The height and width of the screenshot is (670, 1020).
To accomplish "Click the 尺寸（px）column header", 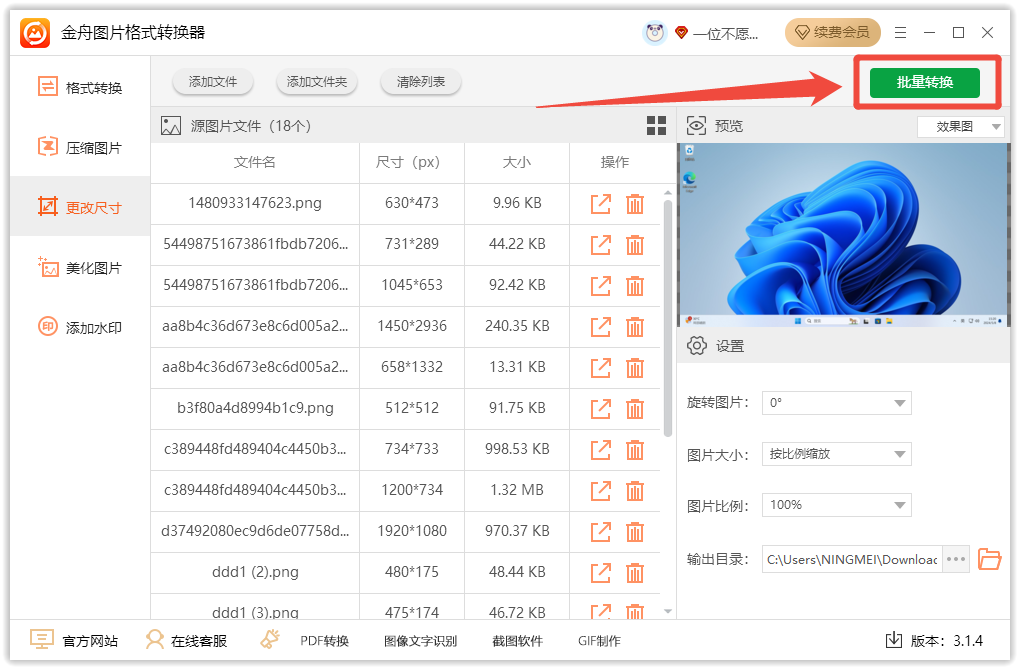I will 412,162.
